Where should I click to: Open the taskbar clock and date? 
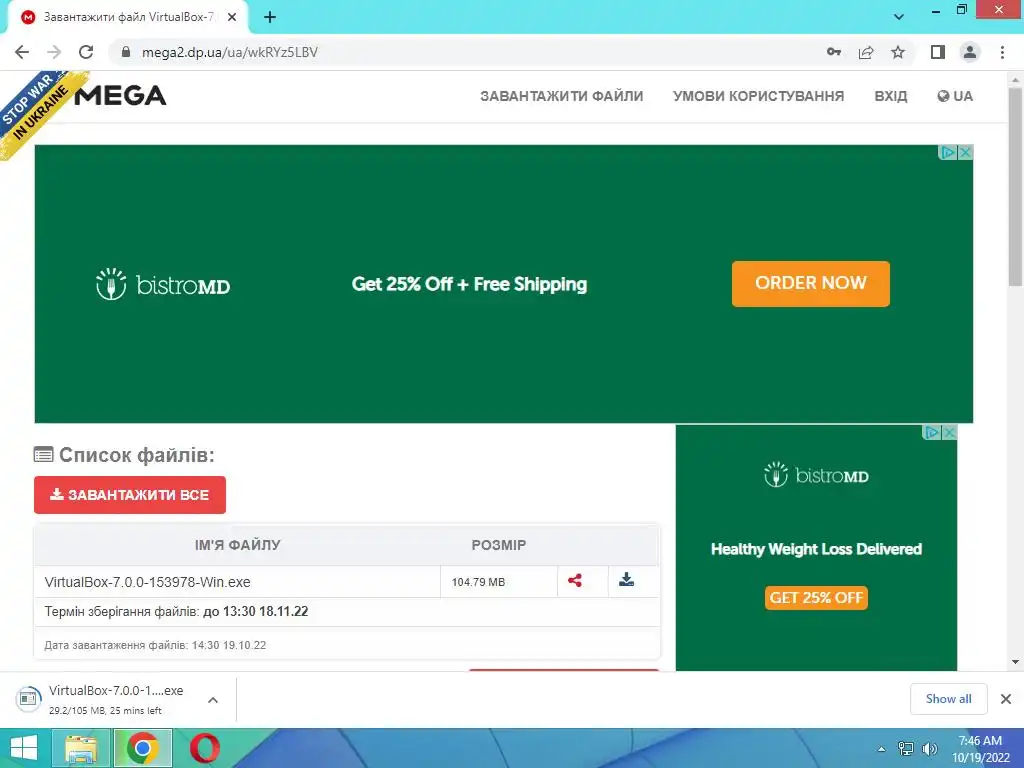(980, 749)
